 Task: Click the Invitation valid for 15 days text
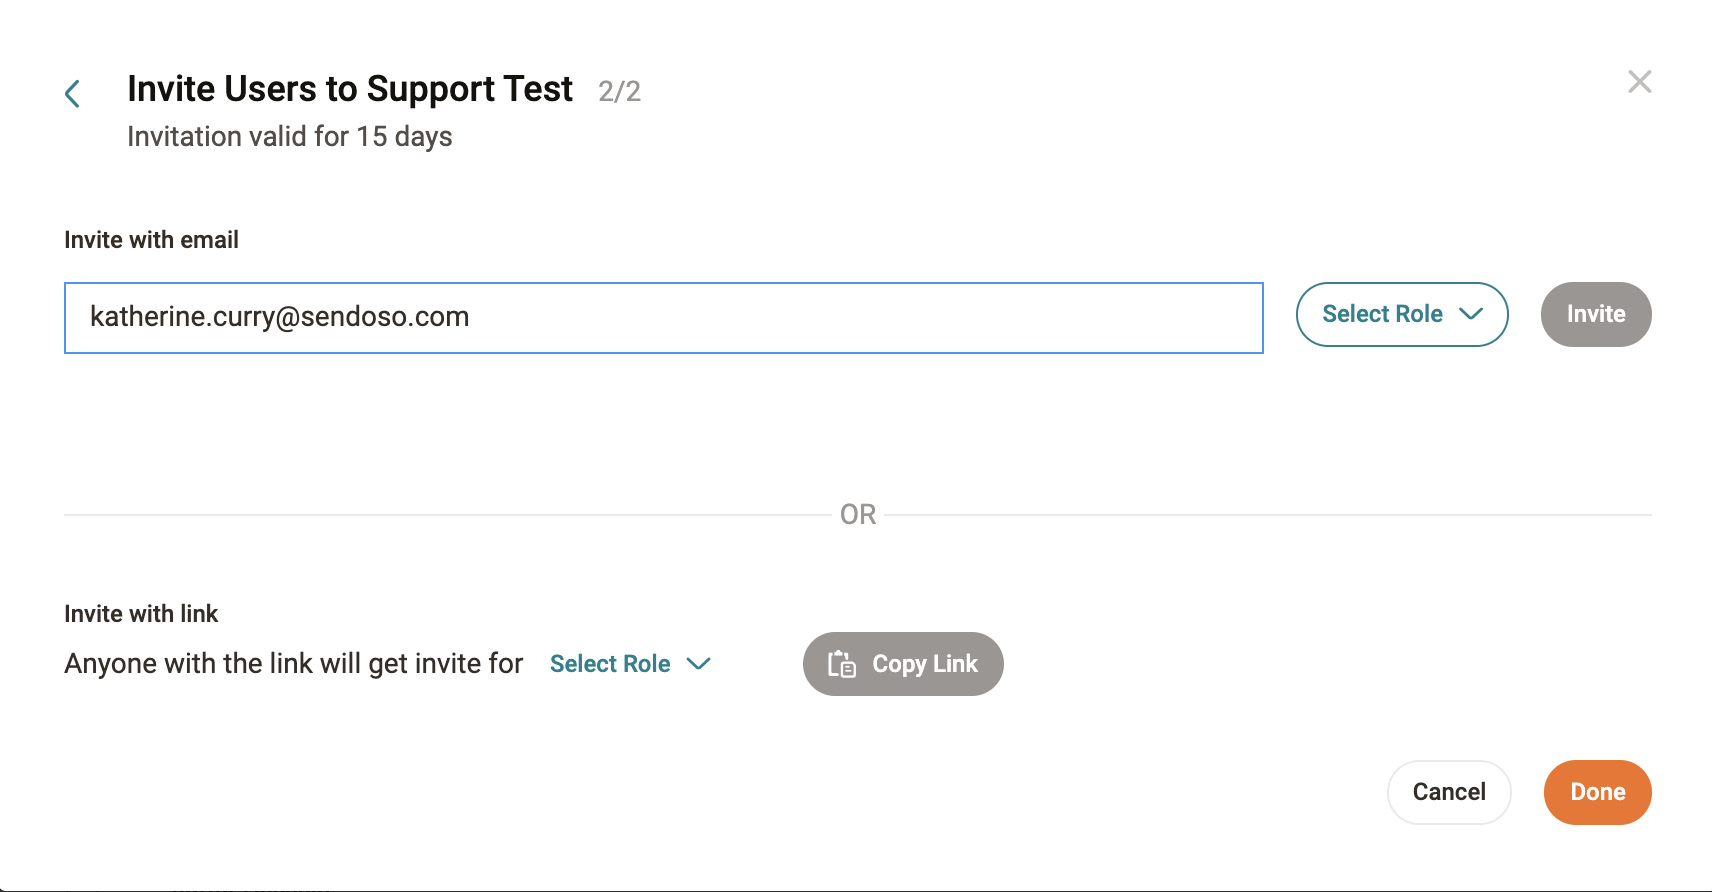point(290,137)
